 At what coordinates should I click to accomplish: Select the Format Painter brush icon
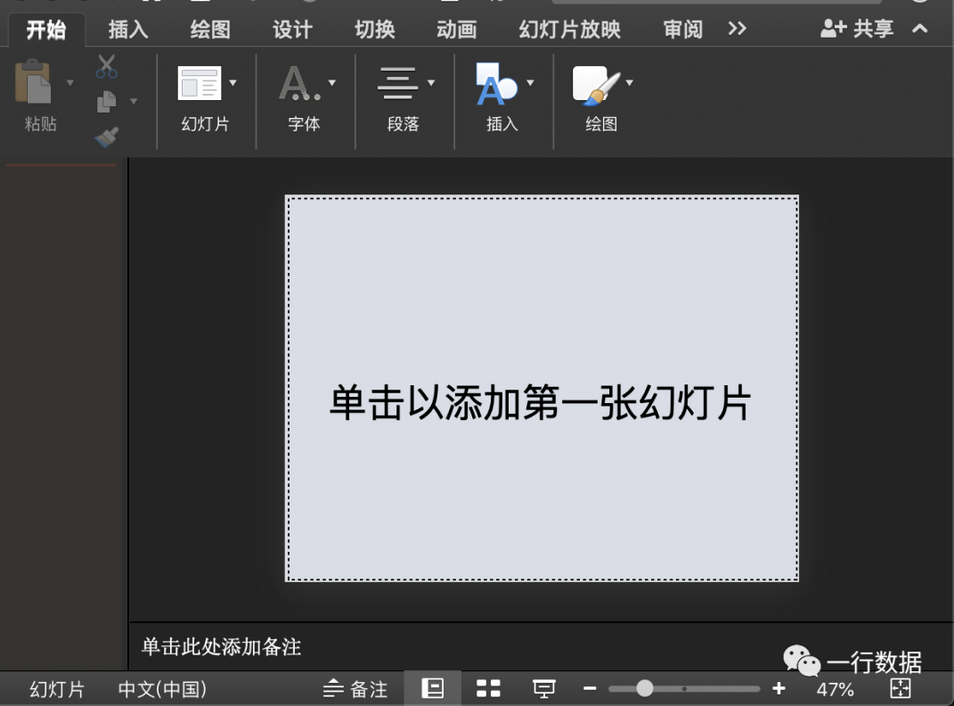106,137
